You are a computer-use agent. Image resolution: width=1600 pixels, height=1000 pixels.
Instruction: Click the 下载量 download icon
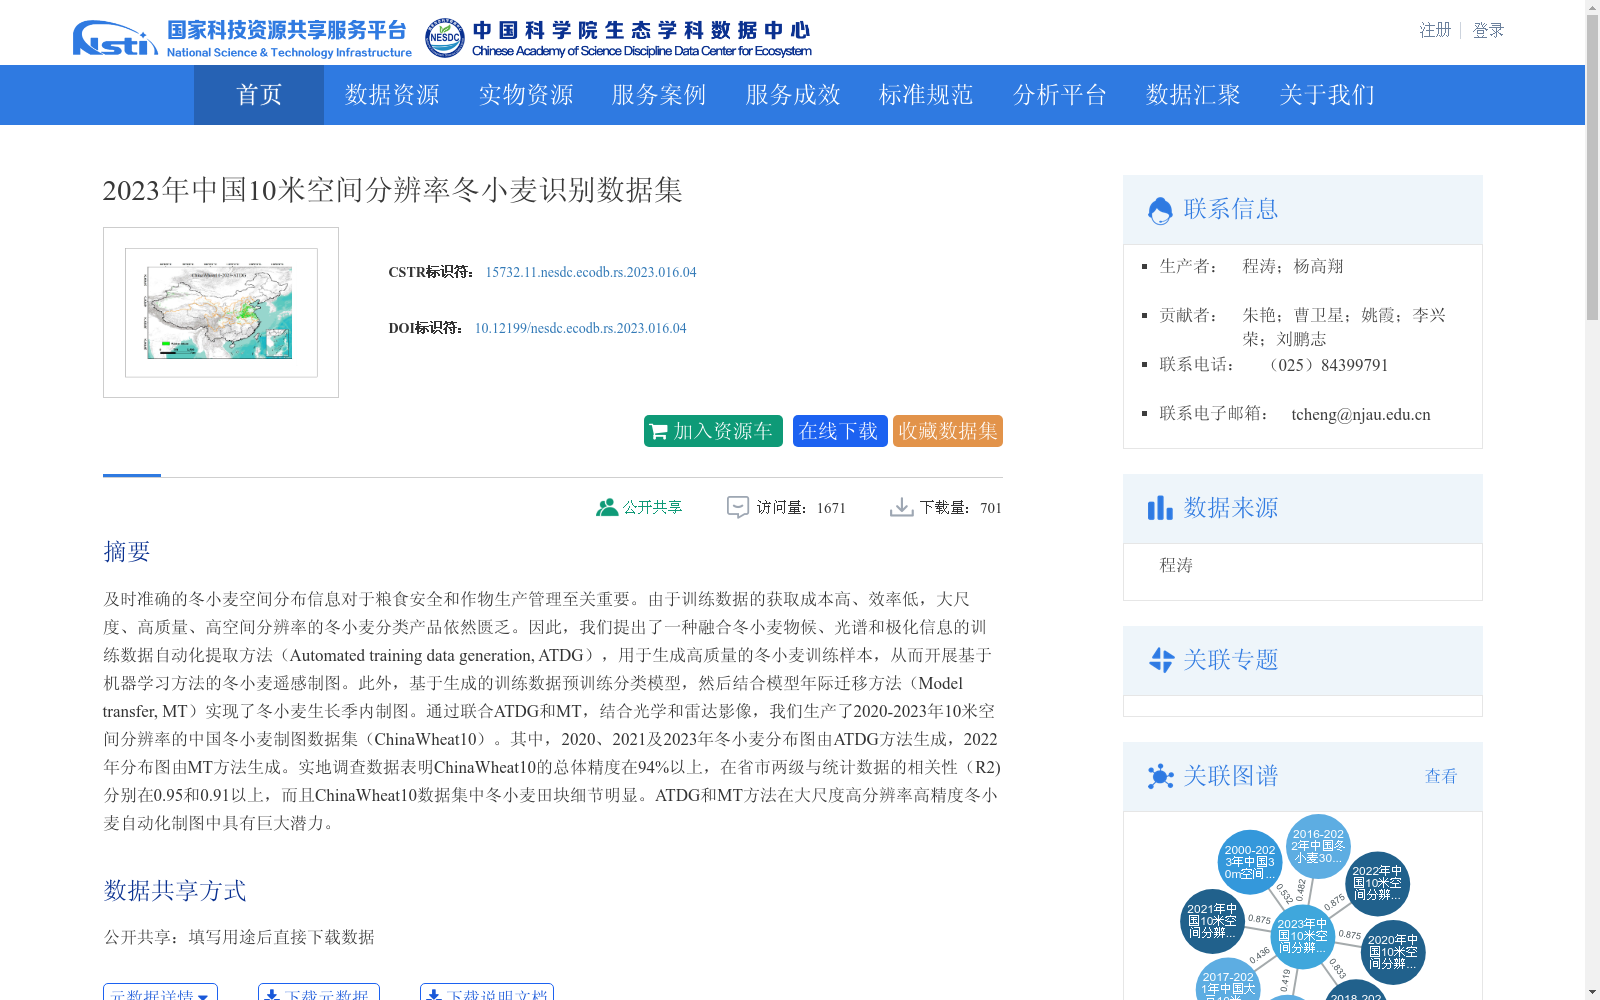coord(901,507)
